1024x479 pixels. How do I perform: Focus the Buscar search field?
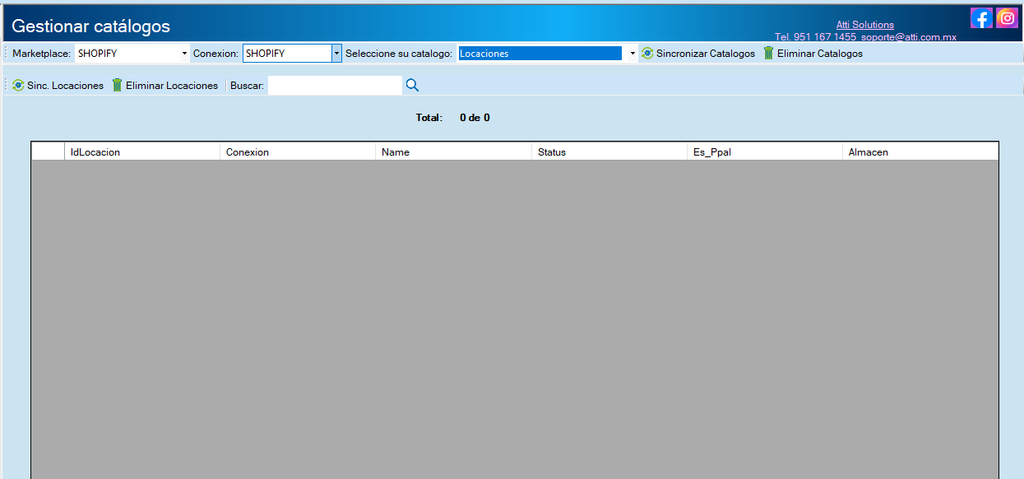tap(335, 85)
